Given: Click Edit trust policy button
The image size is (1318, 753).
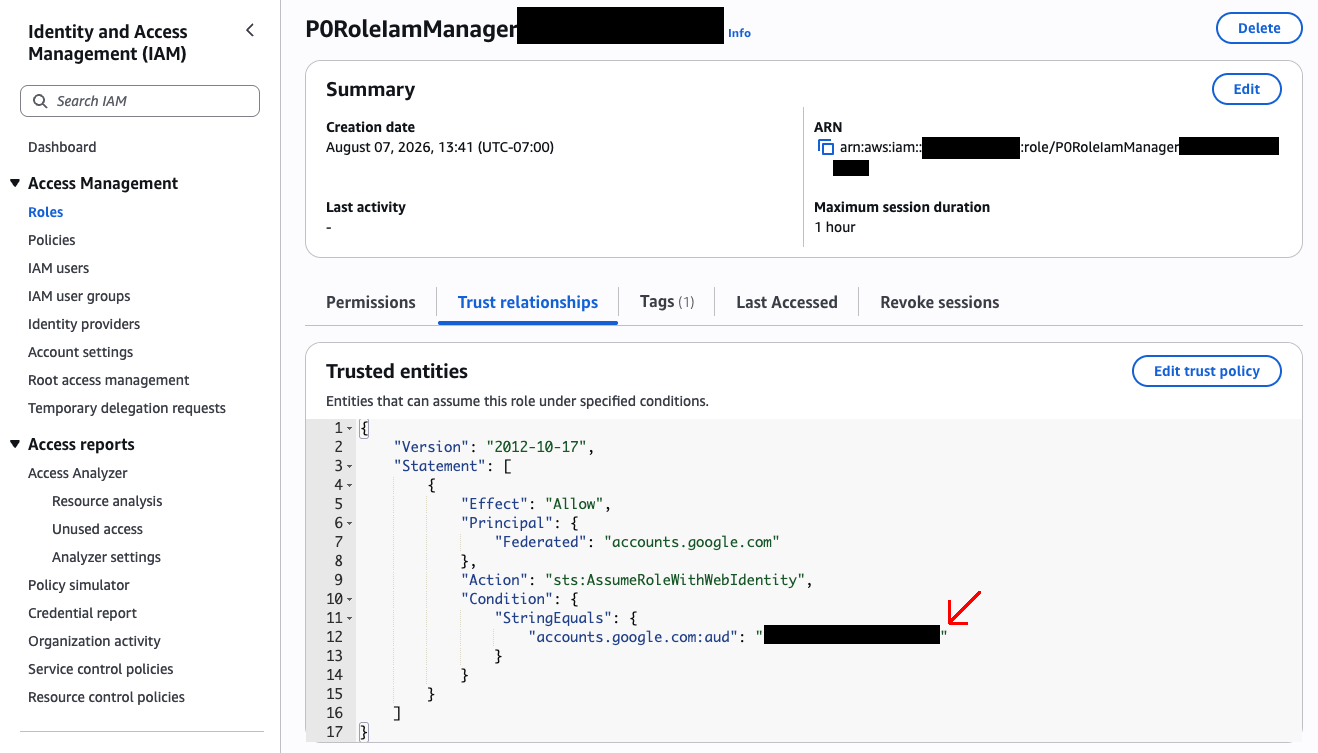Looking at the screenshot, I should coord(1207,371).
